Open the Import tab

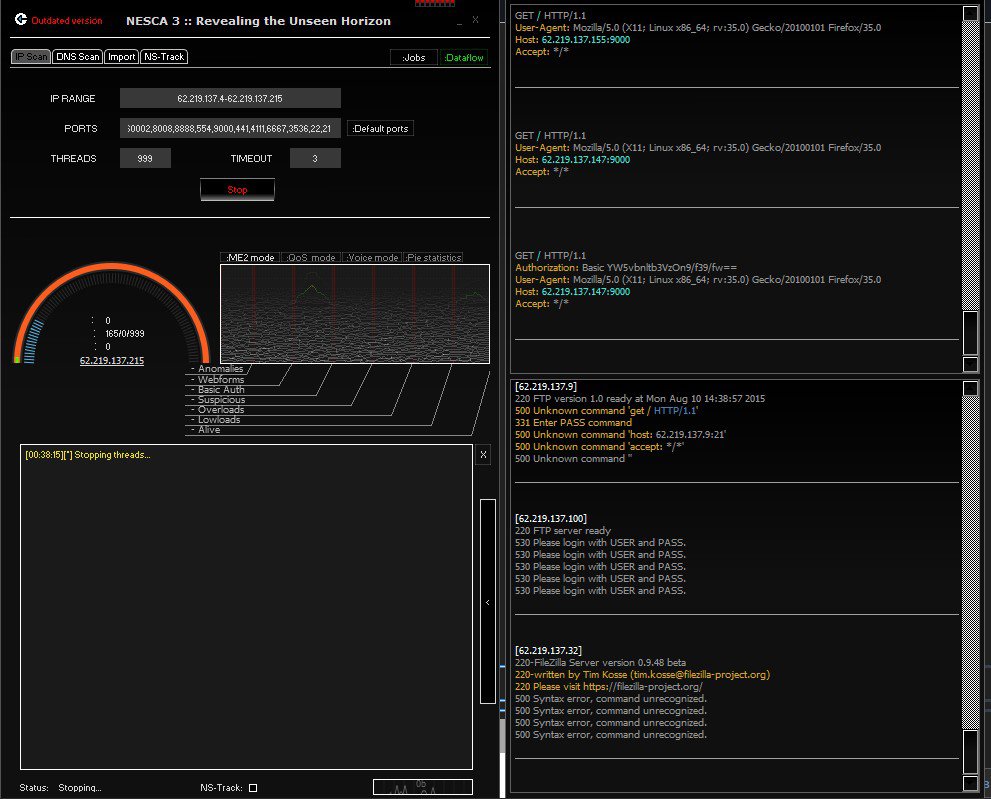coord(121,57)
